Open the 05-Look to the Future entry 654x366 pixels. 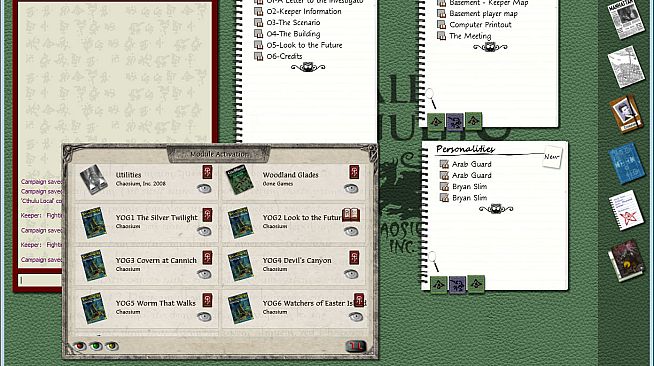[x=304, y=45]
